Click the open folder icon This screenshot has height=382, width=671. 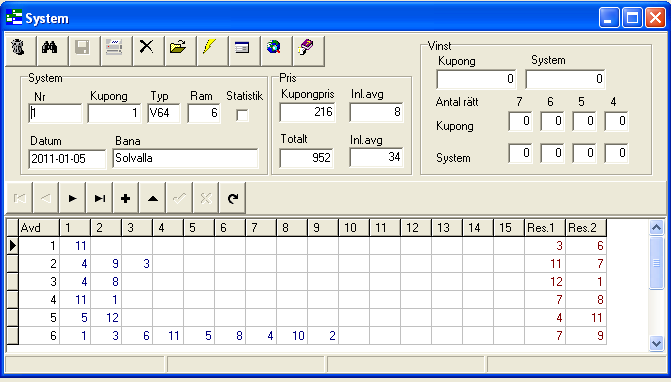pyautogui.click(x=180, y=50)
